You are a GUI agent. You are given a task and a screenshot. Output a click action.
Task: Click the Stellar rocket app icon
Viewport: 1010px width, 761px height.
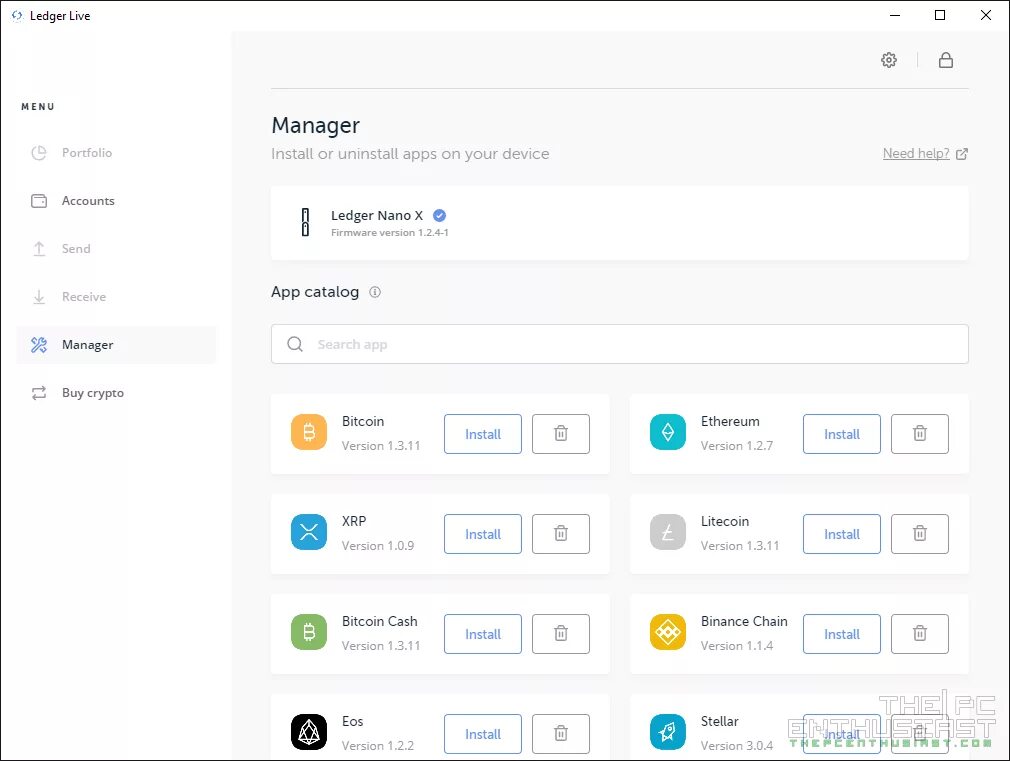click(x=668, y=732)
